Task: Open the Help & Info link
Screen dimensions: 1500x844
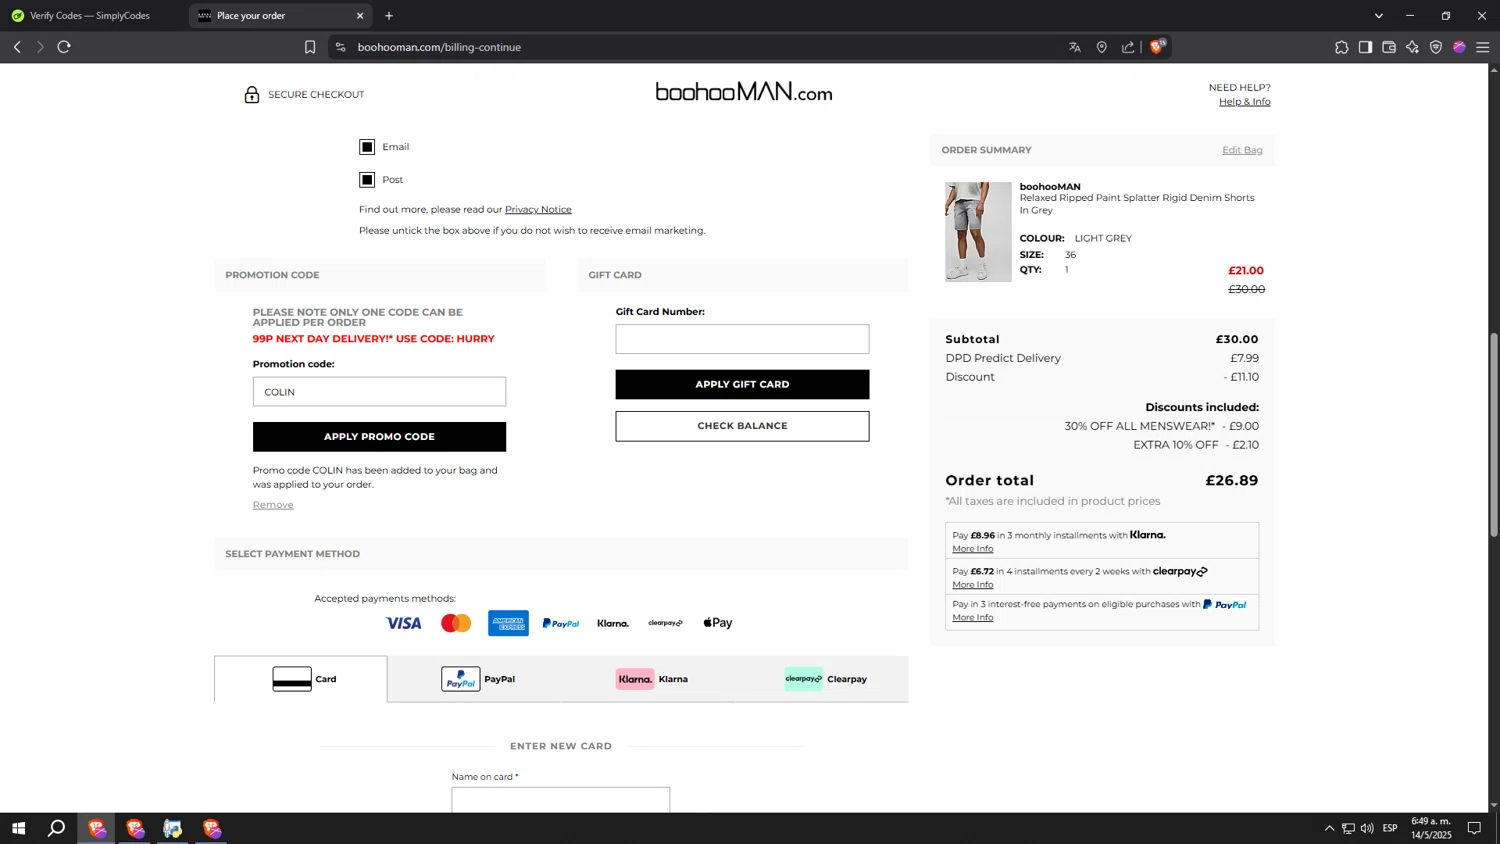Action: (1244, 102)
